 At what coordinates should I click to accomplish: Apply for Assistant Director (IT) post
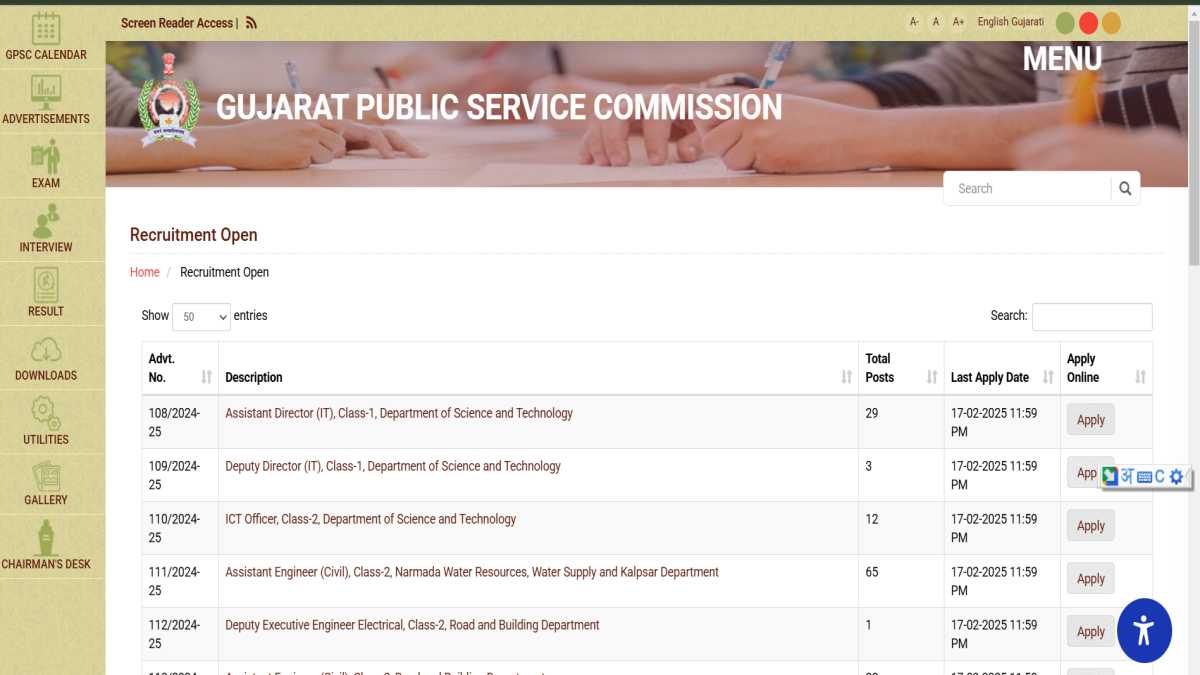(1091, 420)
